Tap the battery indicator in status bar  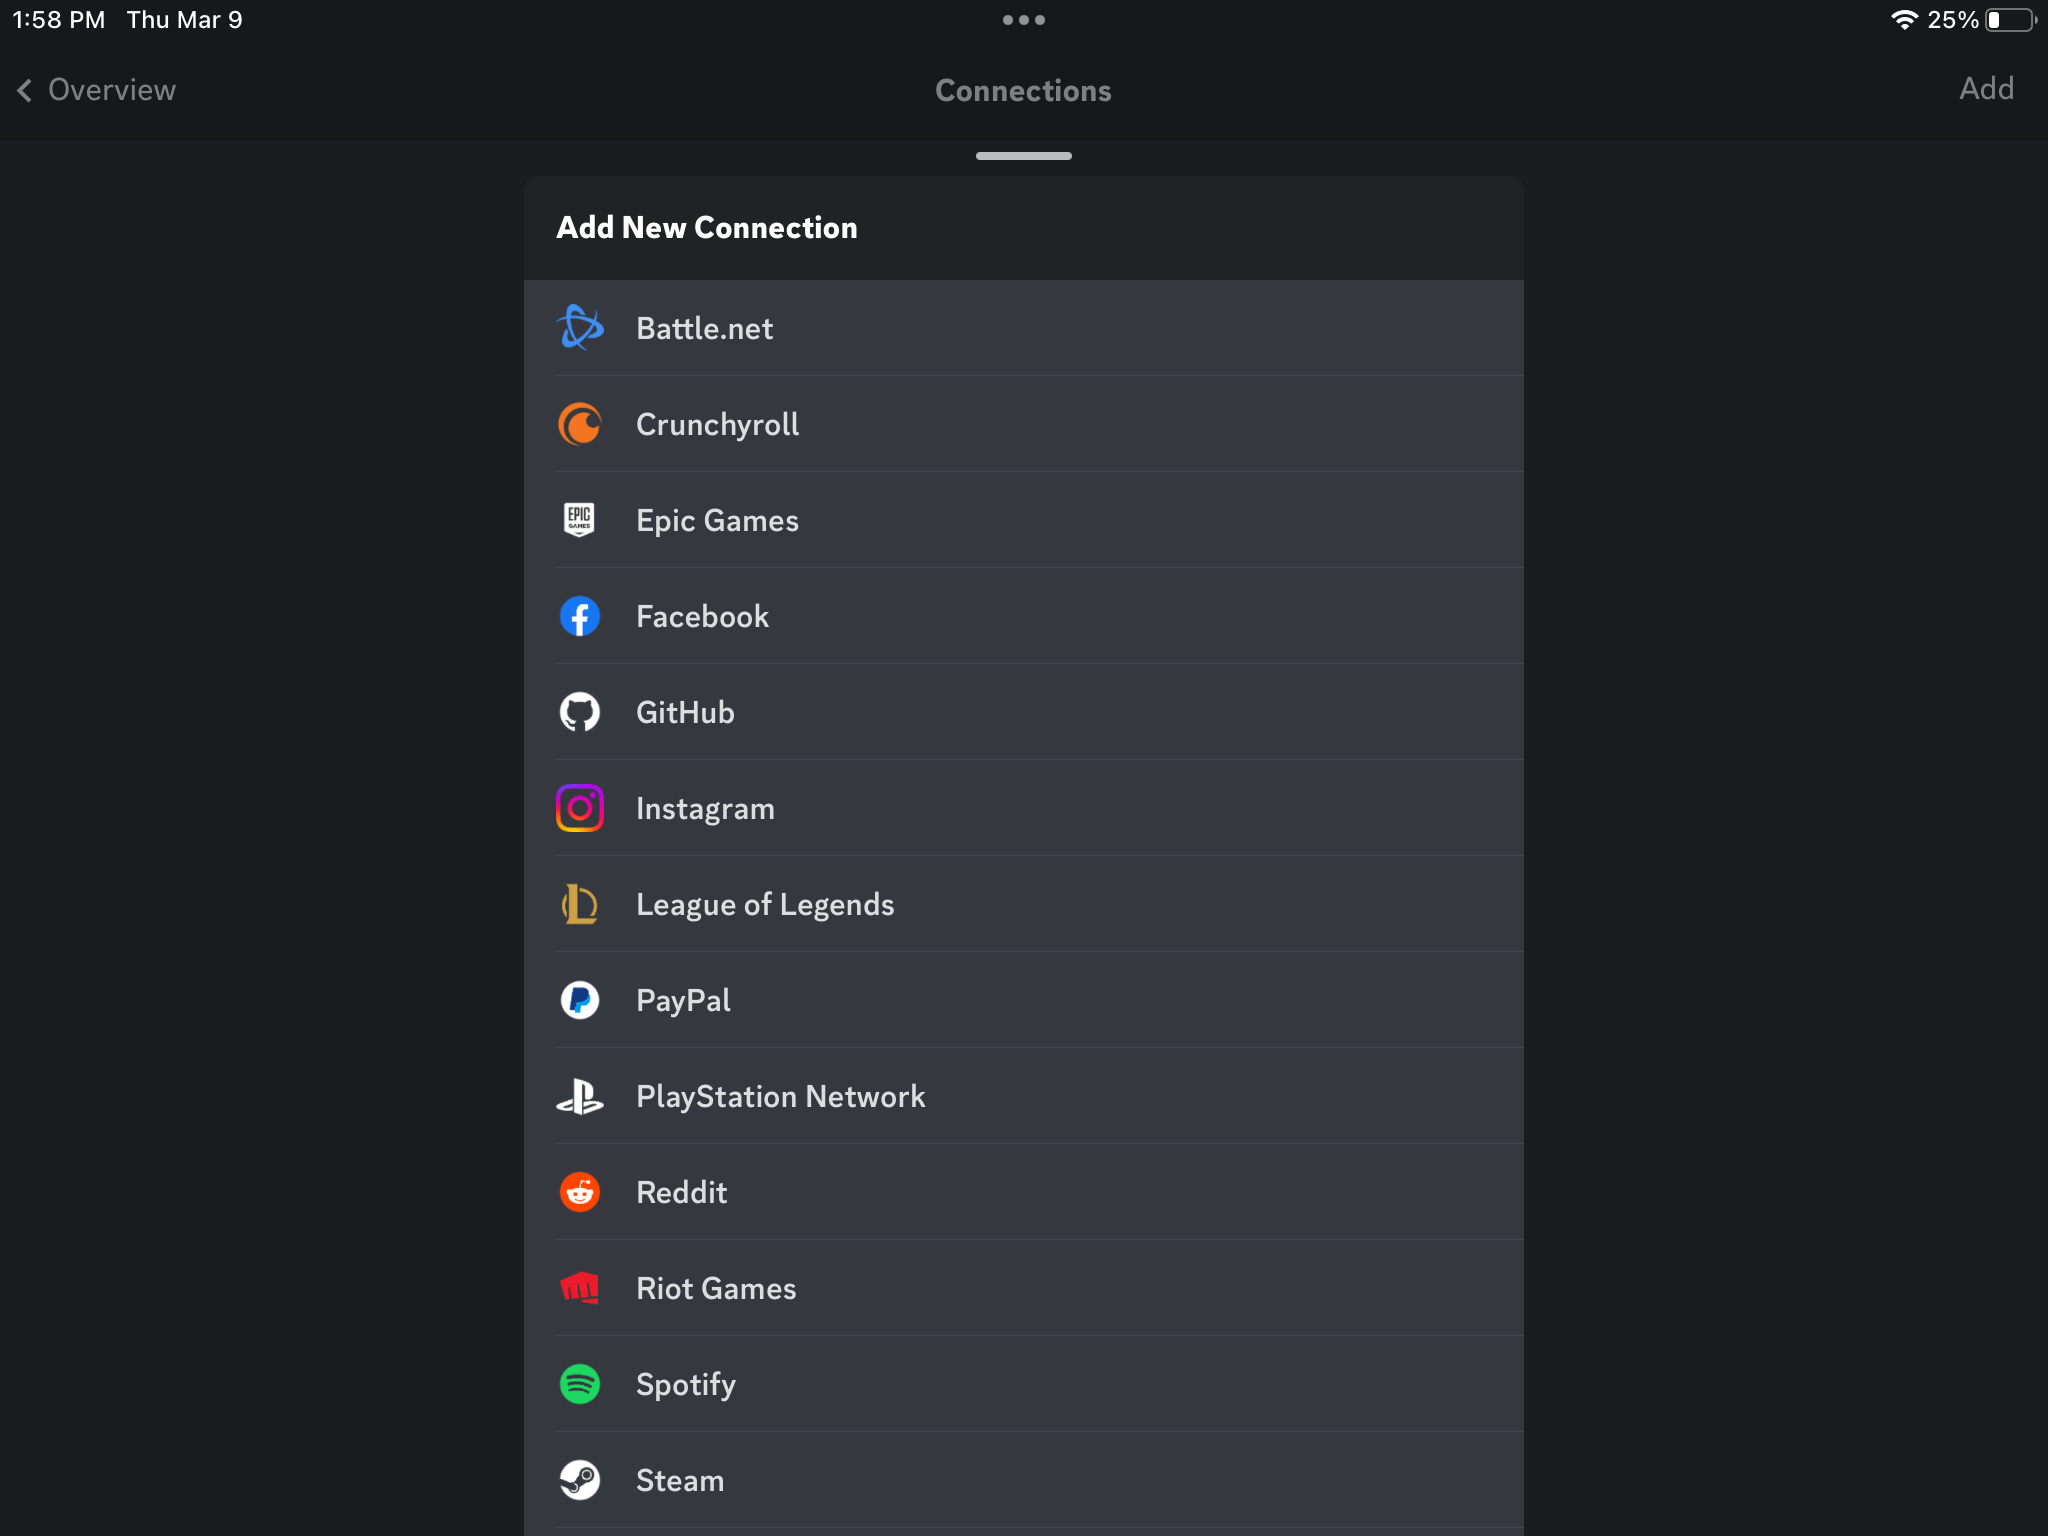pos(2010,20)
